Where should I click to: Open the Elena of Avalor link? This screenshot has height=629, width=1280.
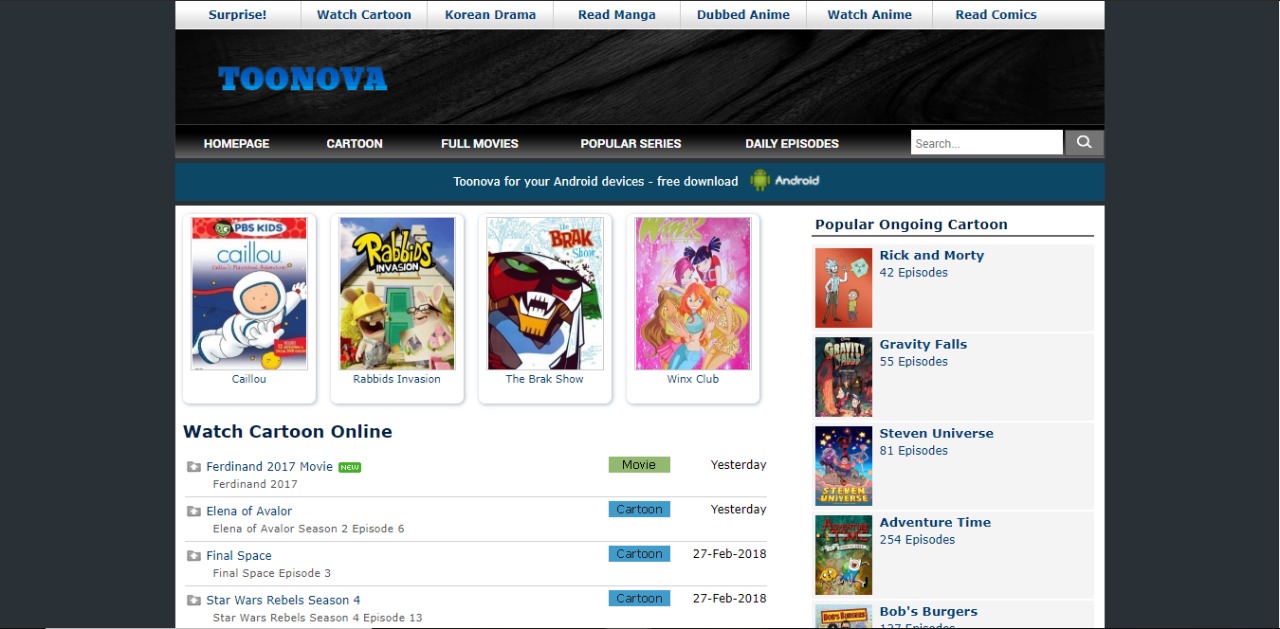(249, 511)
